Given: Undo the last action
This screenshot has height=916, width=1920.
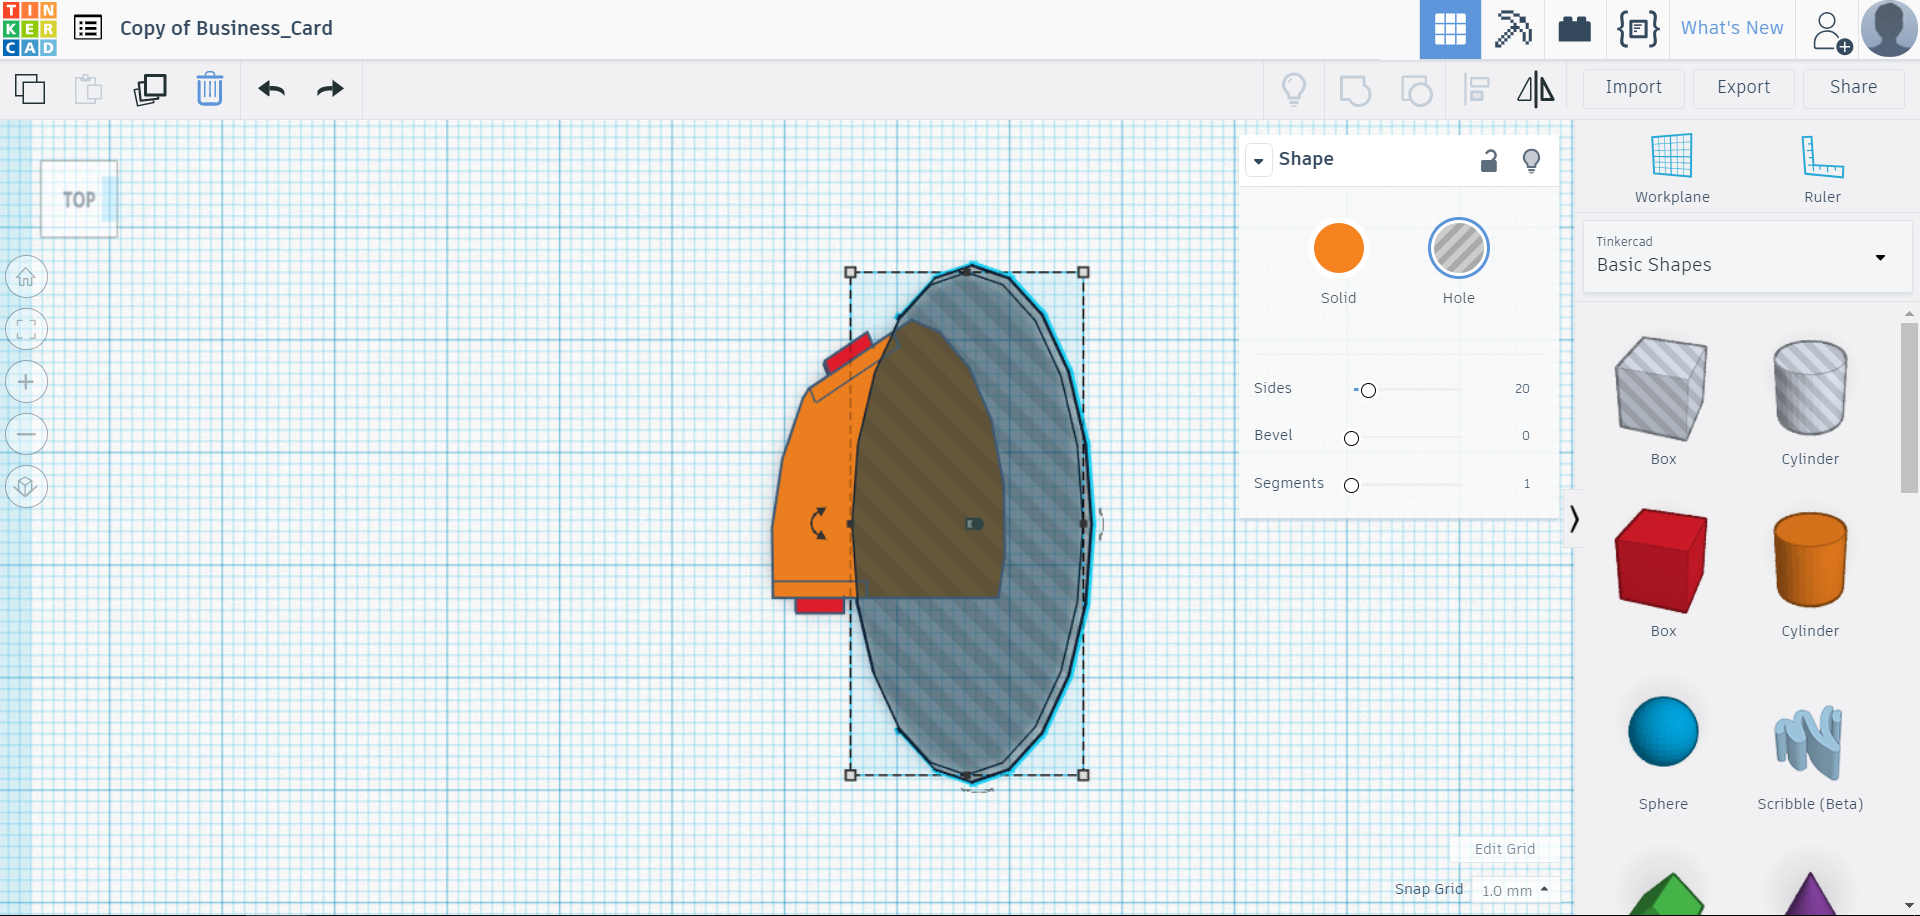Looking at the screenshot, I should [x=272, y=89].
